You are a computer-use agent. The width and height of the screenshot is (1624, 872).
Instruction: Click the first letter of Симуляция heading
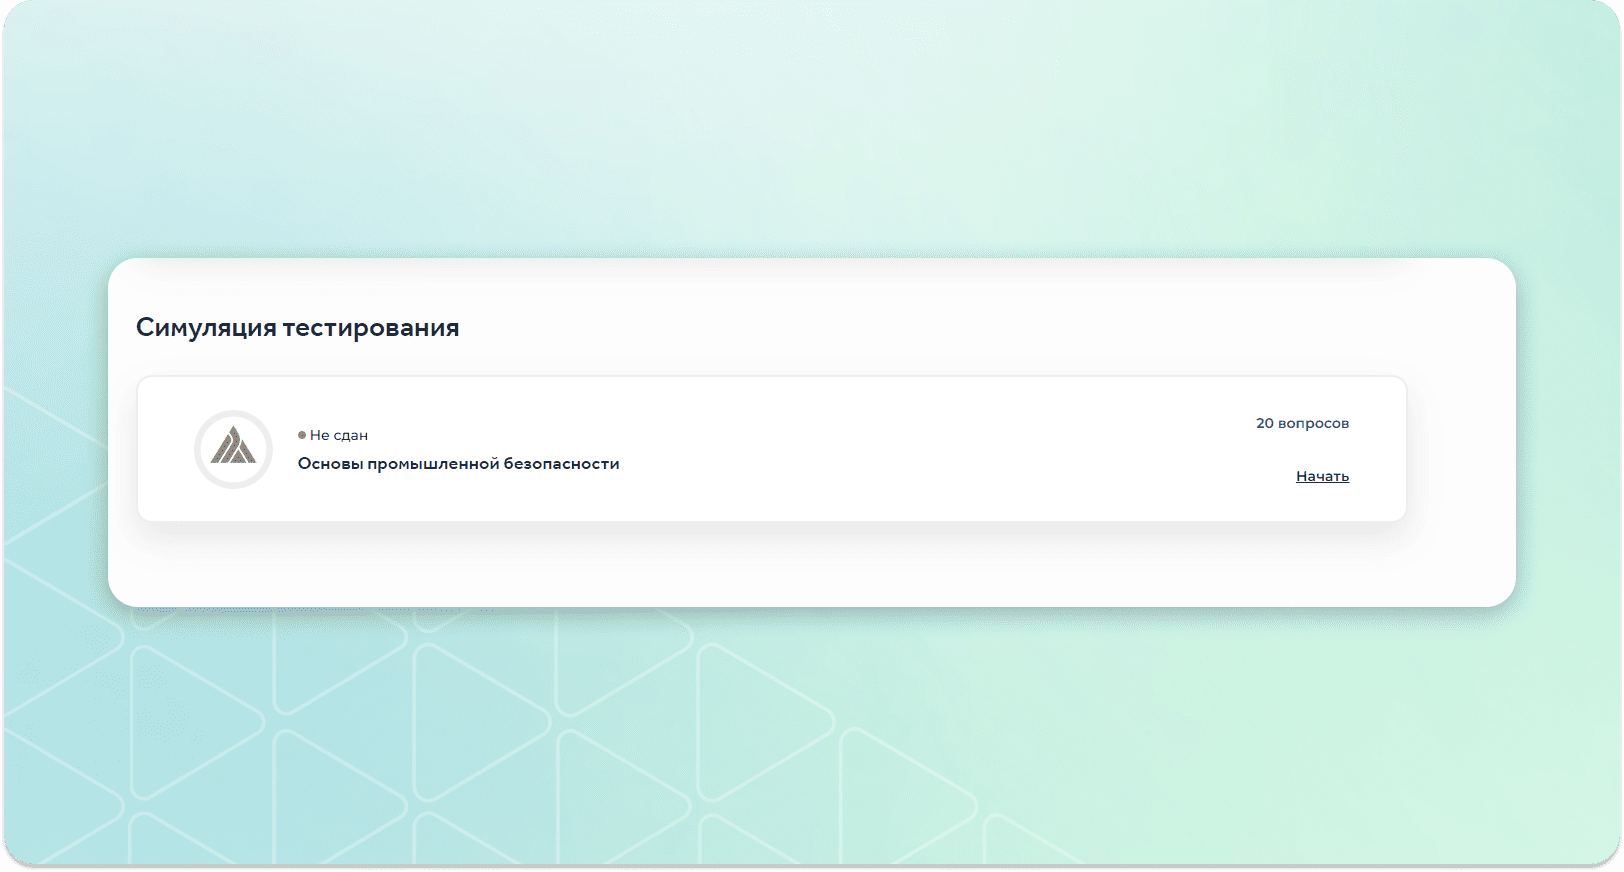(x=145, y=328)
